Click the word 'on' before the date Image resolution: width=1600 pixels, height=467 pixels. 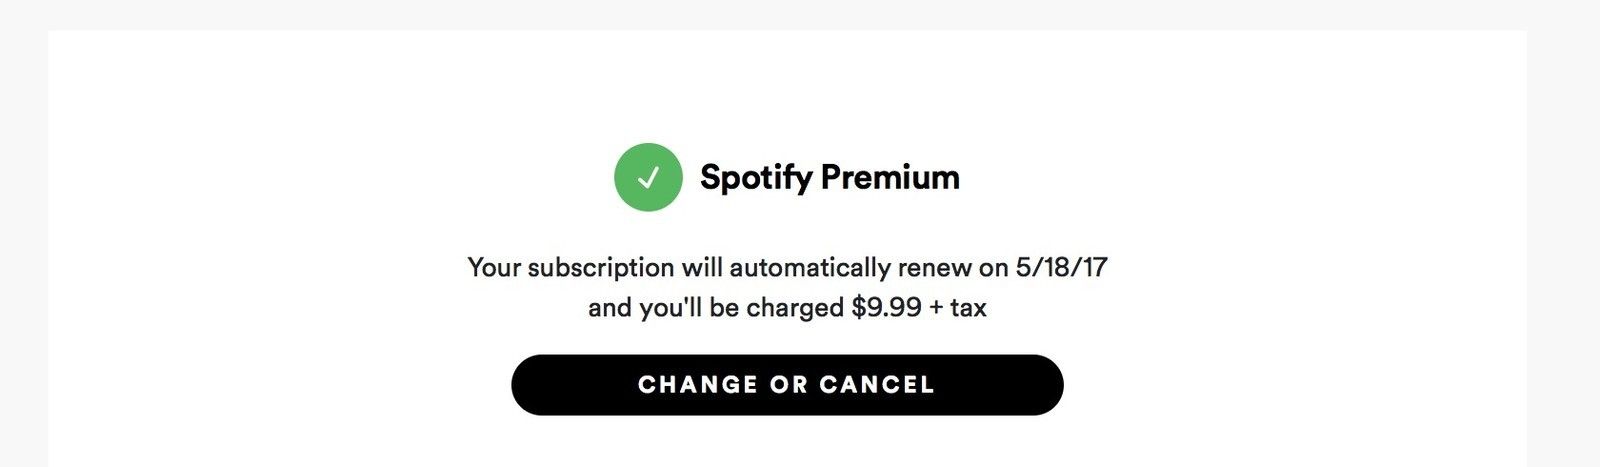(993, 268)
